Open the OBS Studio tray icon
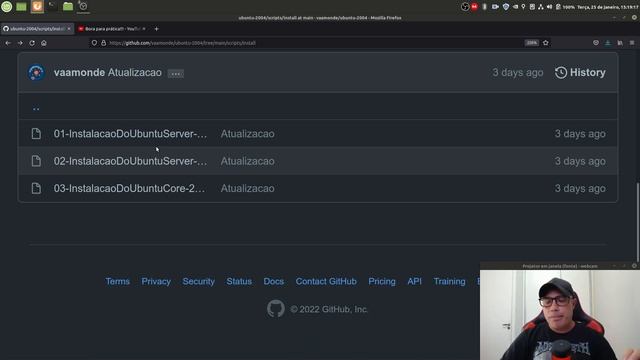Viewport: 640px width, 360px height. (x=464, y=7)
